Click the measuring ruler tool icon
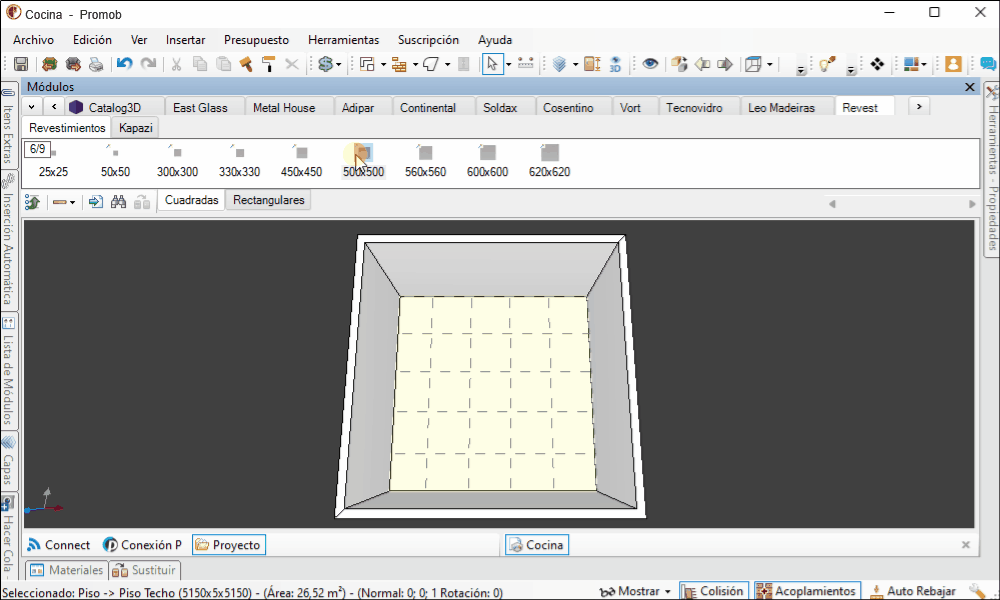This screenshot has width=1000, height=600. (x=526, y=64)
